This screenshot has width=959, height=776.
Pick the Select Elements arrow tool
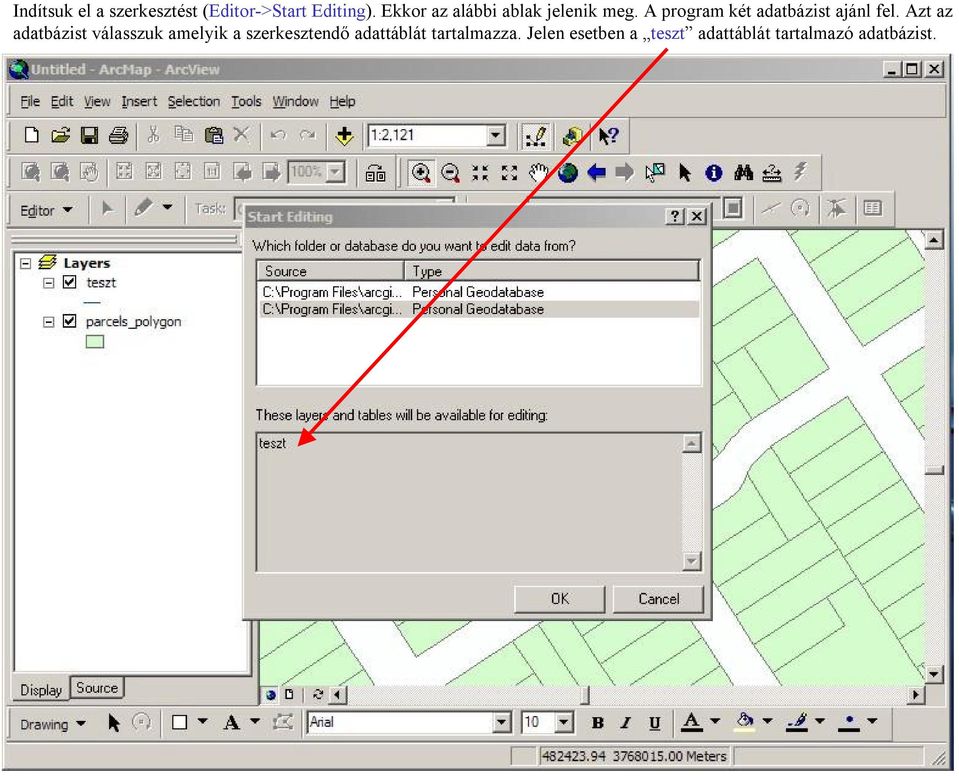click(684, 173)
